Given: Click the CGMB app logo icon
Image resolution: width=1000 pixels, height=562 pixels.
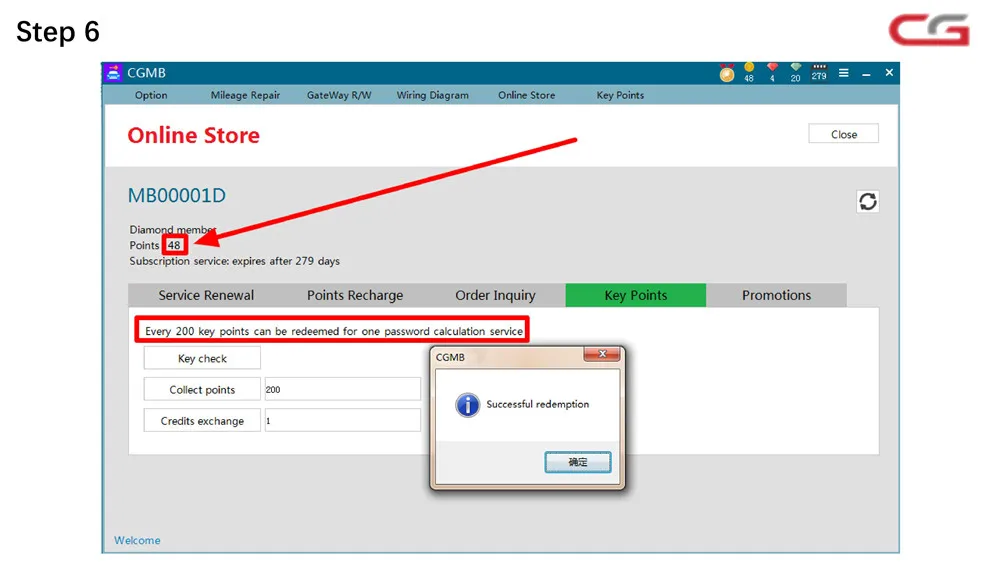Looking at the screenshot, I should click(x=114, y=73).
